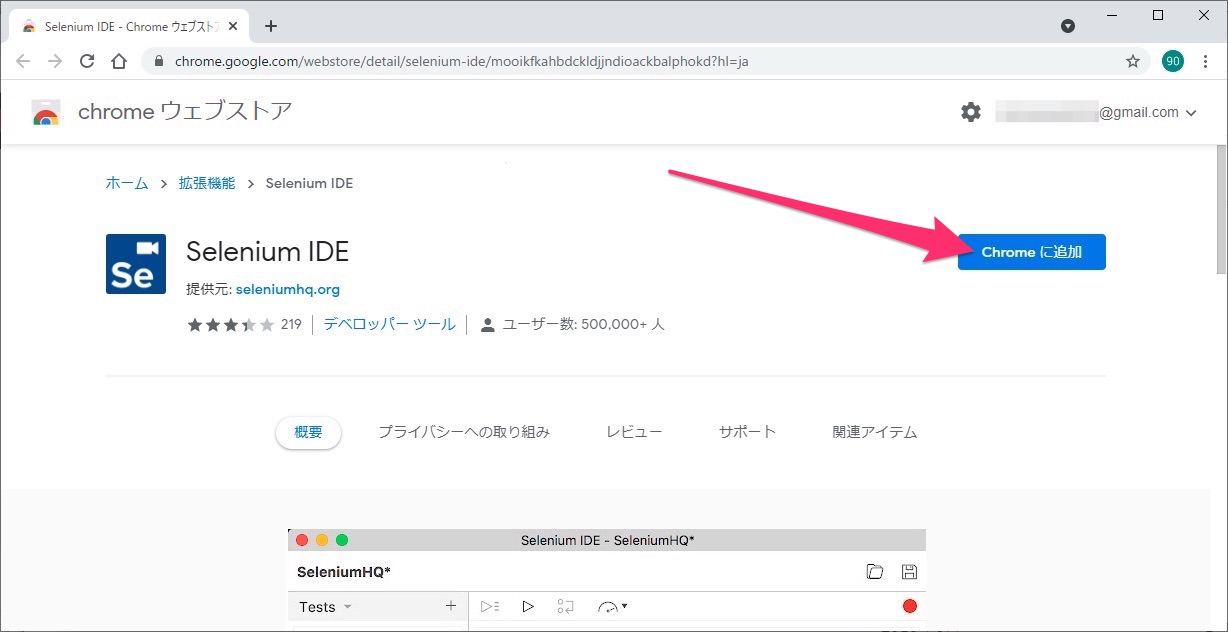This screenshot has height=632, width=1228.
Task: Switch to the レビュー tab
Action: [633, 432]
